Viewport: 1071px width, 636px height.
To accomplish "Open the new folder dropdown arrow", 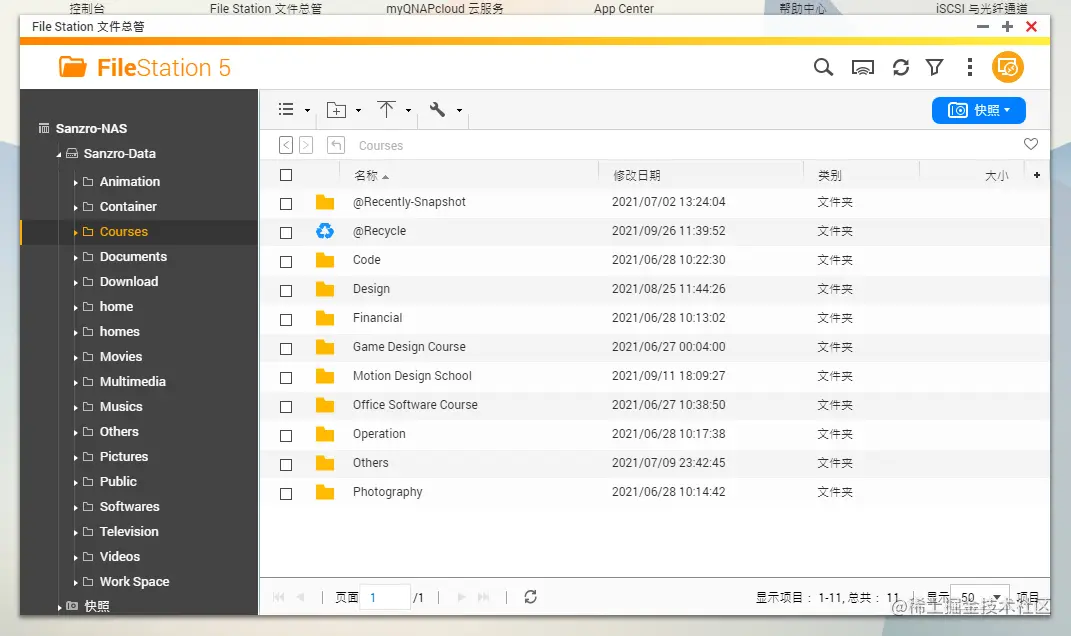I will (x=358, y=111).
